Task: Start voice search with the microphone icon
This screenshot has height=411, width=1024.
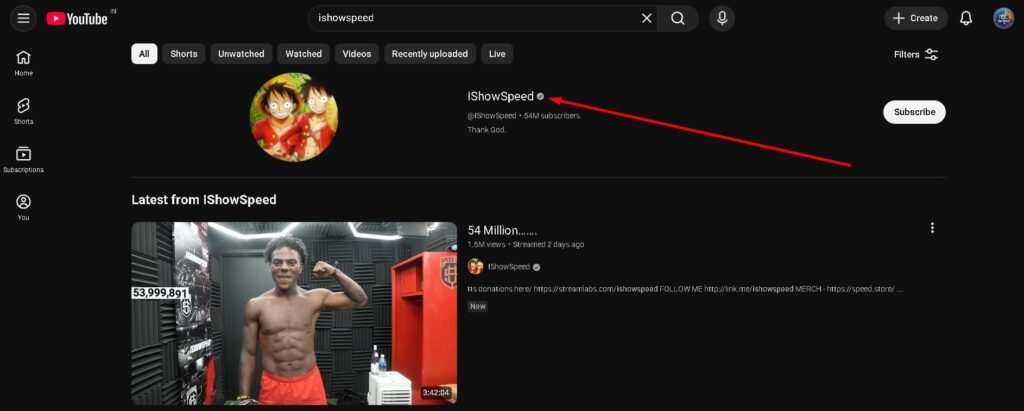Action: (x=722, y=18)
